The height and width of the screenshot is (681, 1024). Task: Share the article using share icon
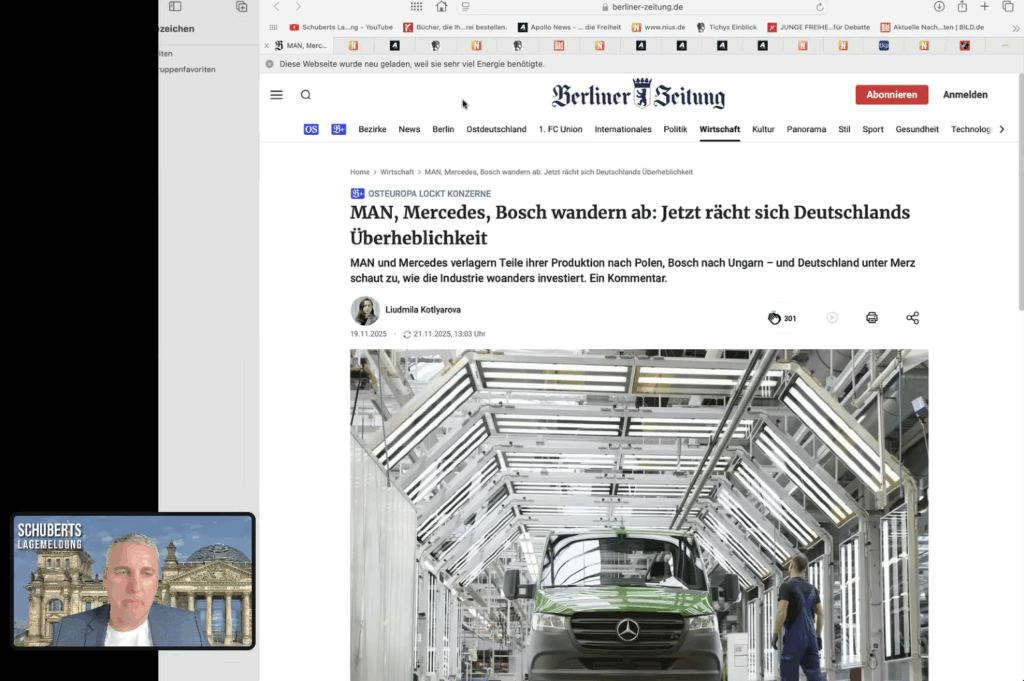(912, 318)
